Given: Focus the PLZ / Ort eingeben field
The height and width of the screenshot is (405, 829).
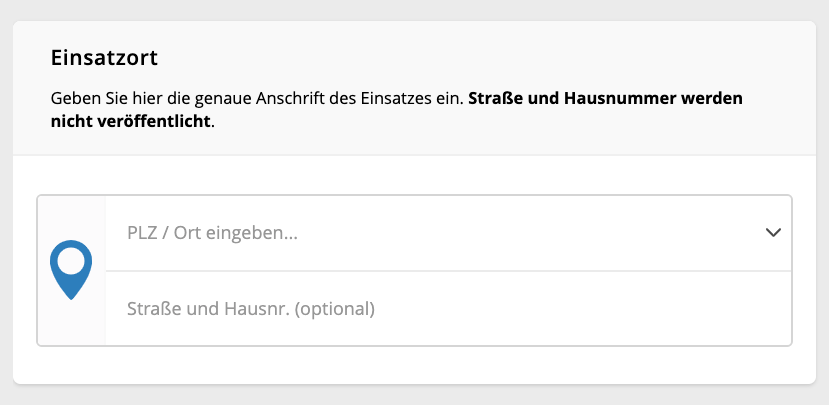Looking at the screenshot, I should [448, 233].
